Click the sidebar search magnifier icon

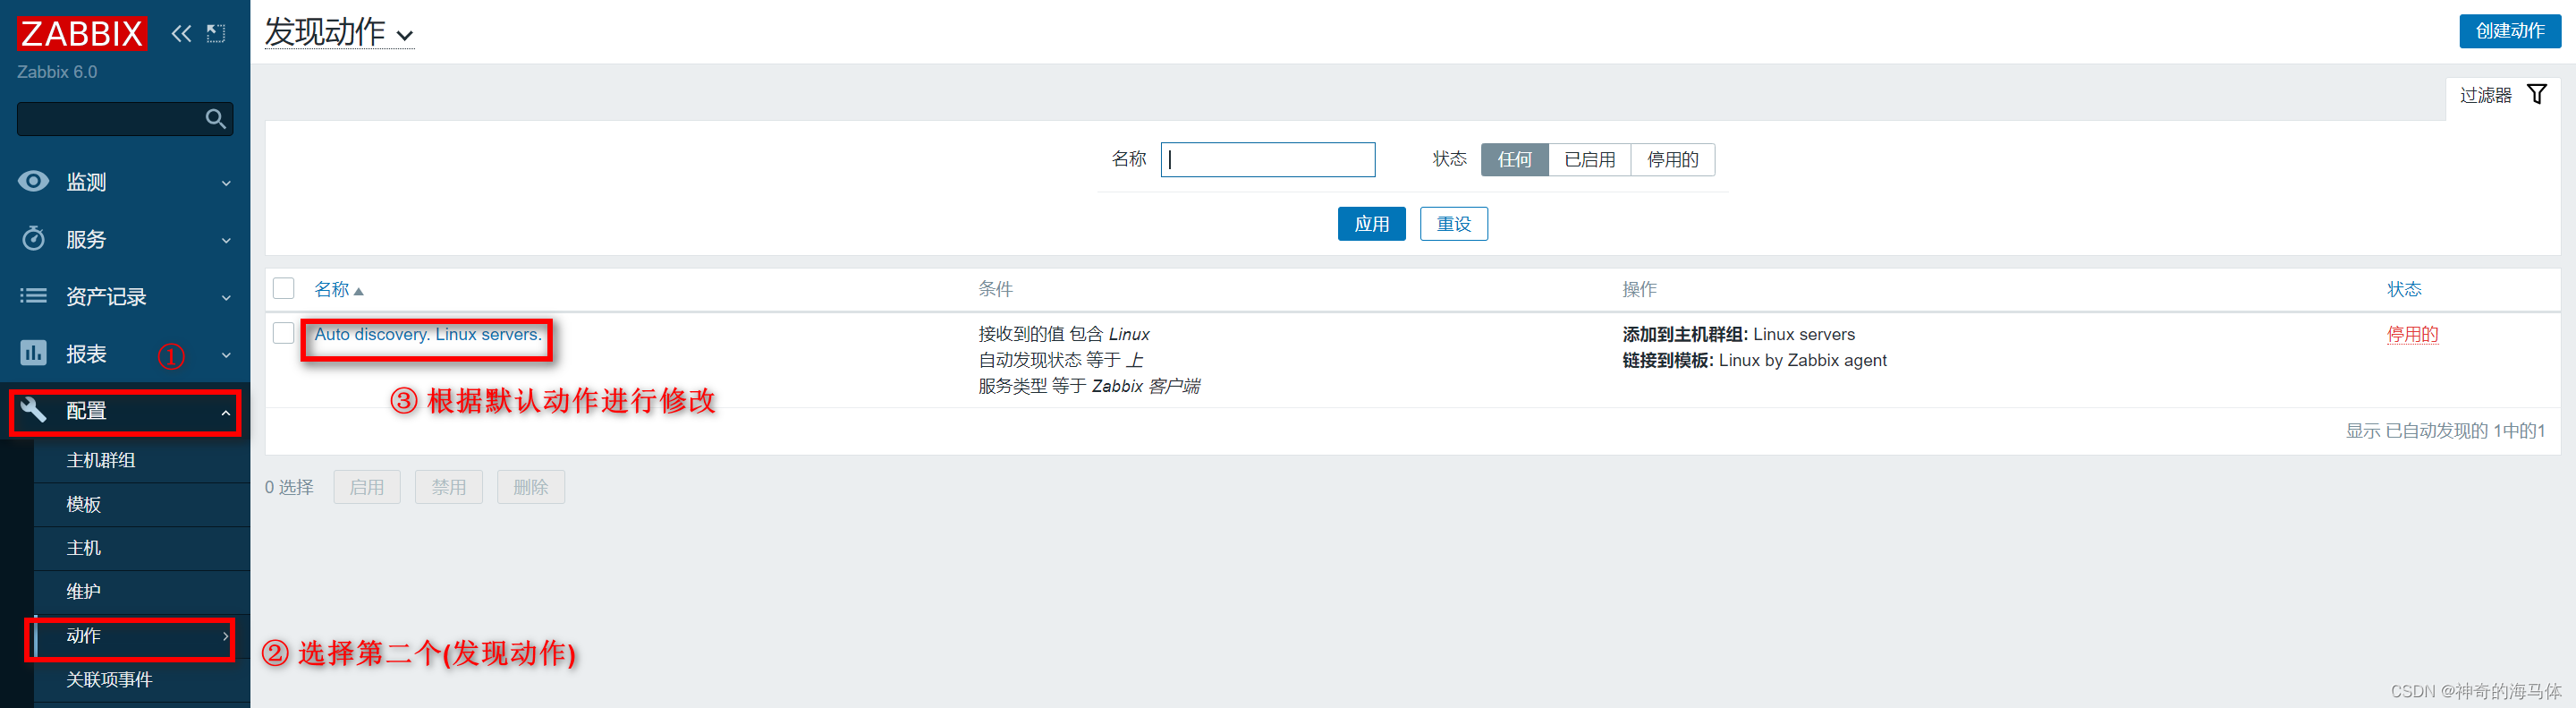coord(215,119)
